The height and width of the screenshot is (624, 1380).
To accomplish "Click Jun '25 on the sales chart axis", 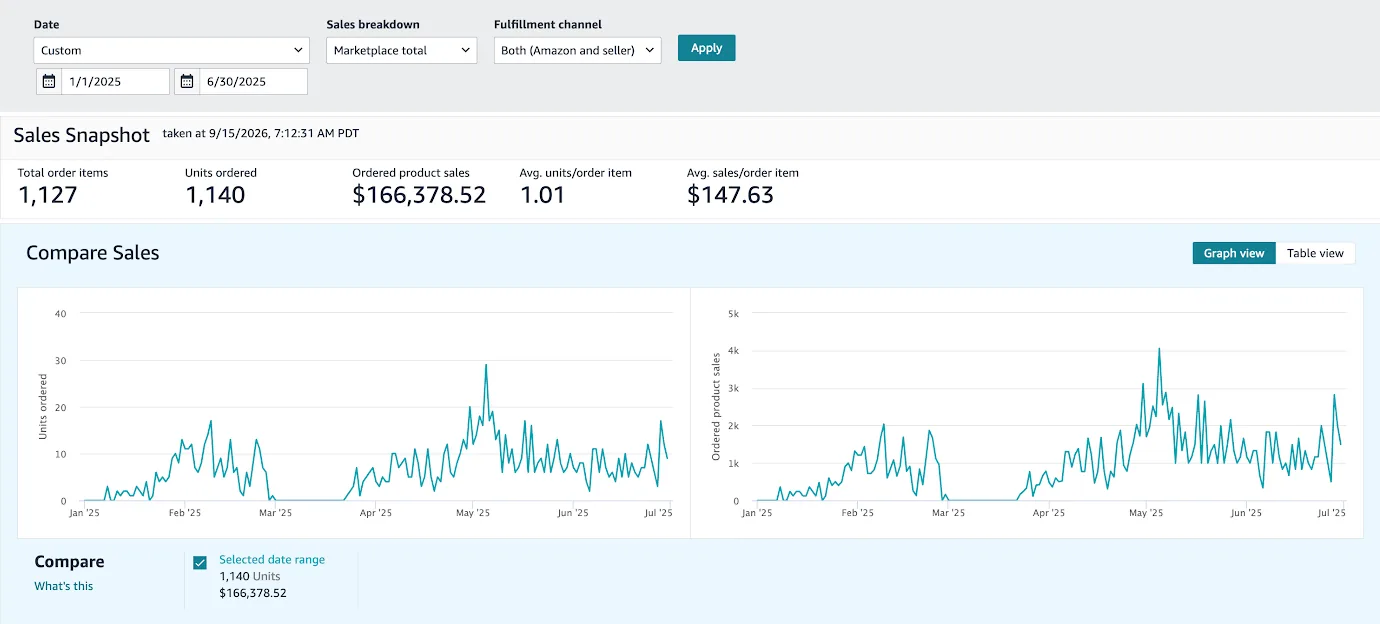I will pyautogui.click(x=1246, y=513).
